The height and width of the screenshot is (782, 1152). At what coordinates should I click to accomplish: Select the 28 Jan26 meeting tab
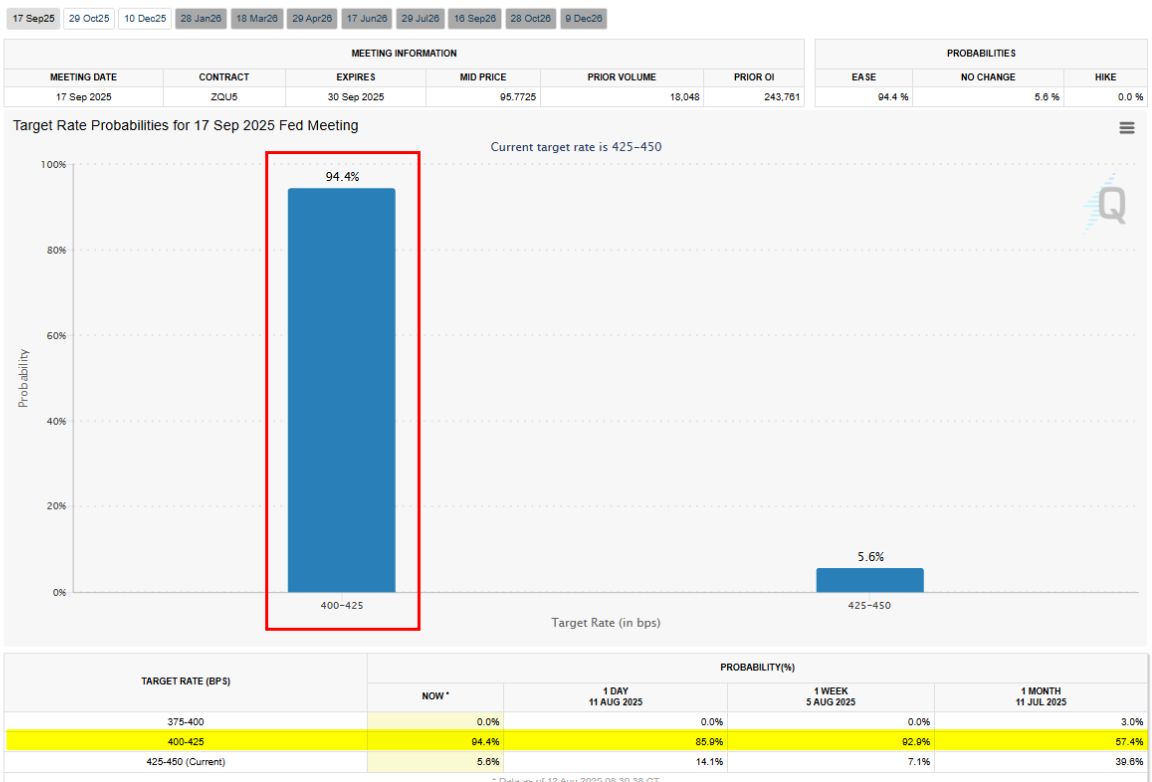[201, 19]
